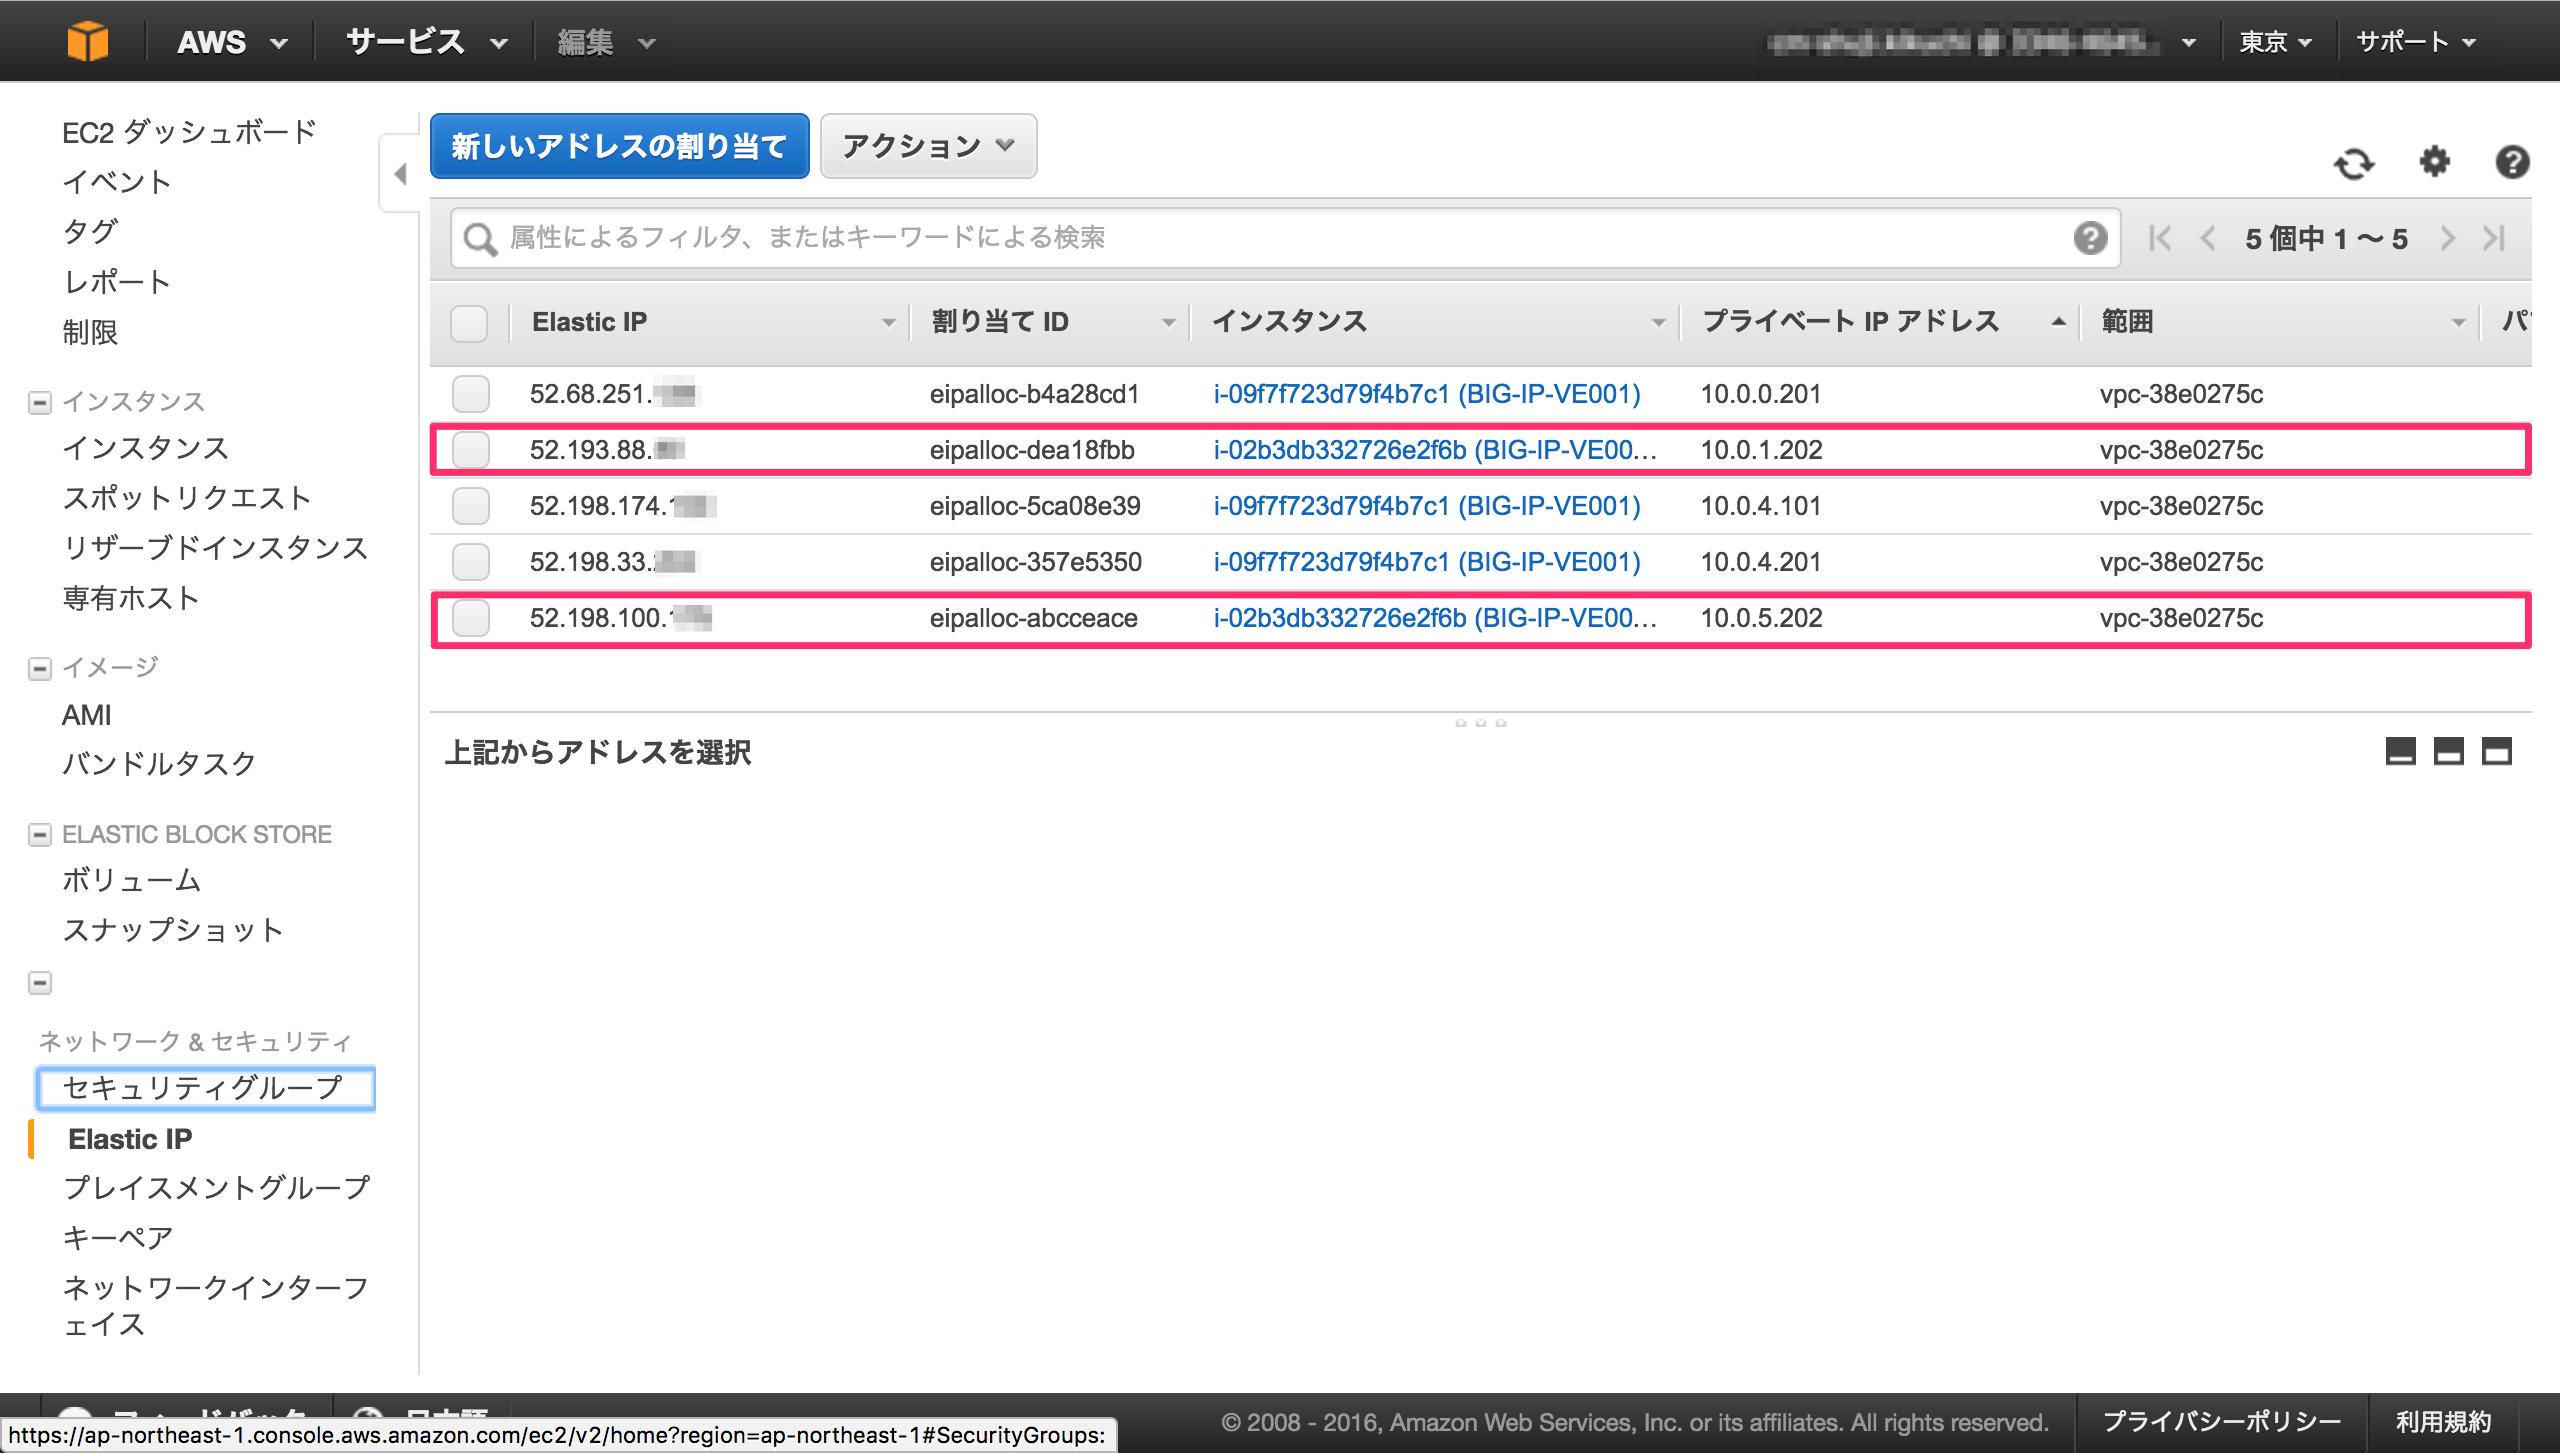Open 専有ホスト in sidebar
This screenshot has width=2560, height=1453.
click(x=131, y=598)
